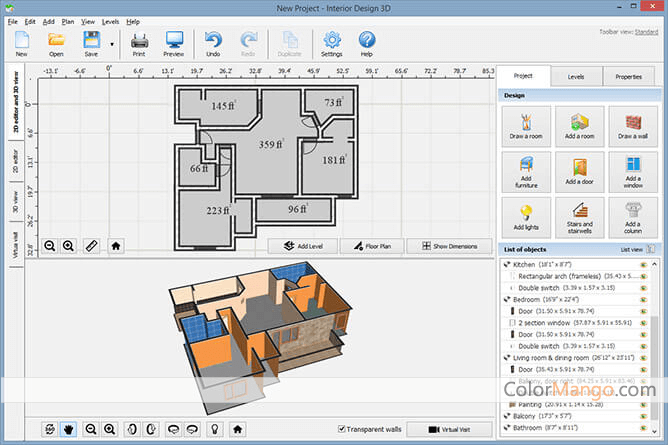
Task: Open the Save button dropdown arrow
Action: click(112, 44)
